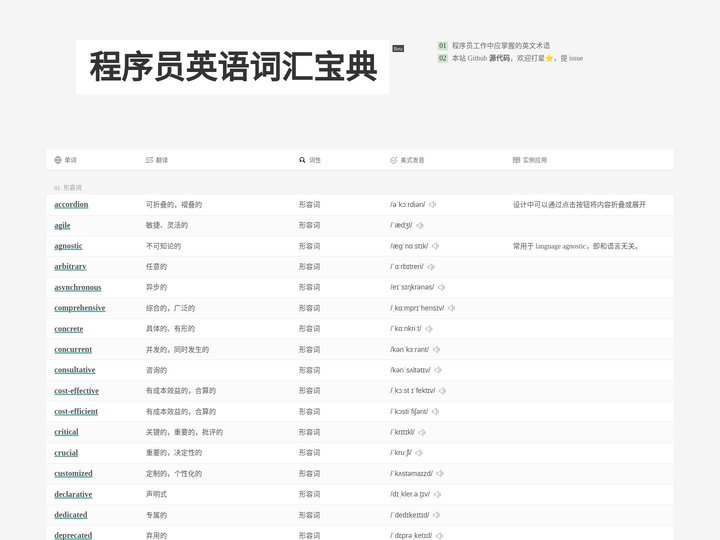Image resolution: width=720 pixels, height=540 pixels.
Task: Click the accordion example usage text
Action: tap(579, 205)
